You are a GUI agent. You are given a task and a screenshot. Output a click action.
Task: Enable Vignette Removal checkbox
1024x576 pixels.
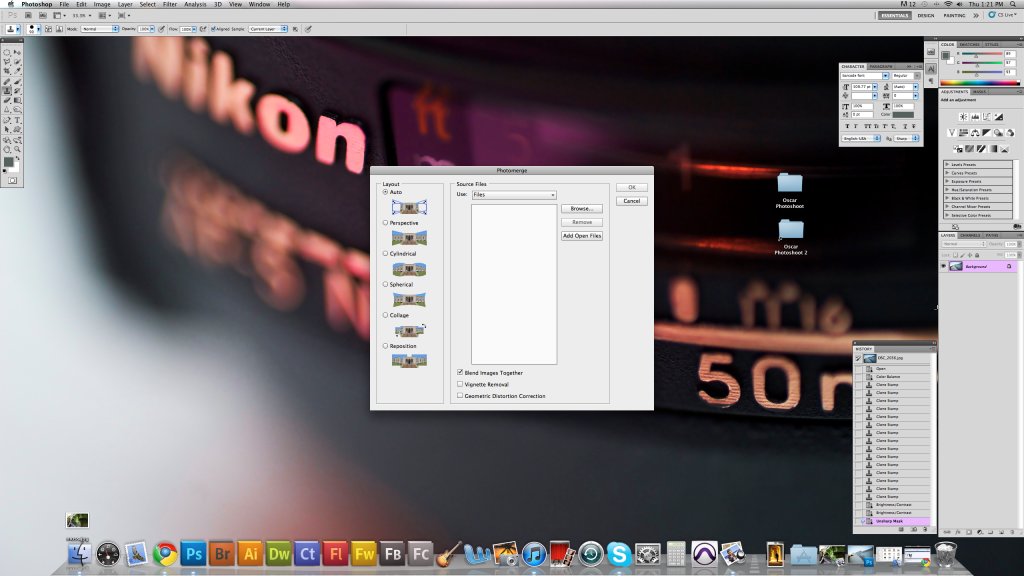pyautogui.click(x=460, y=384)
